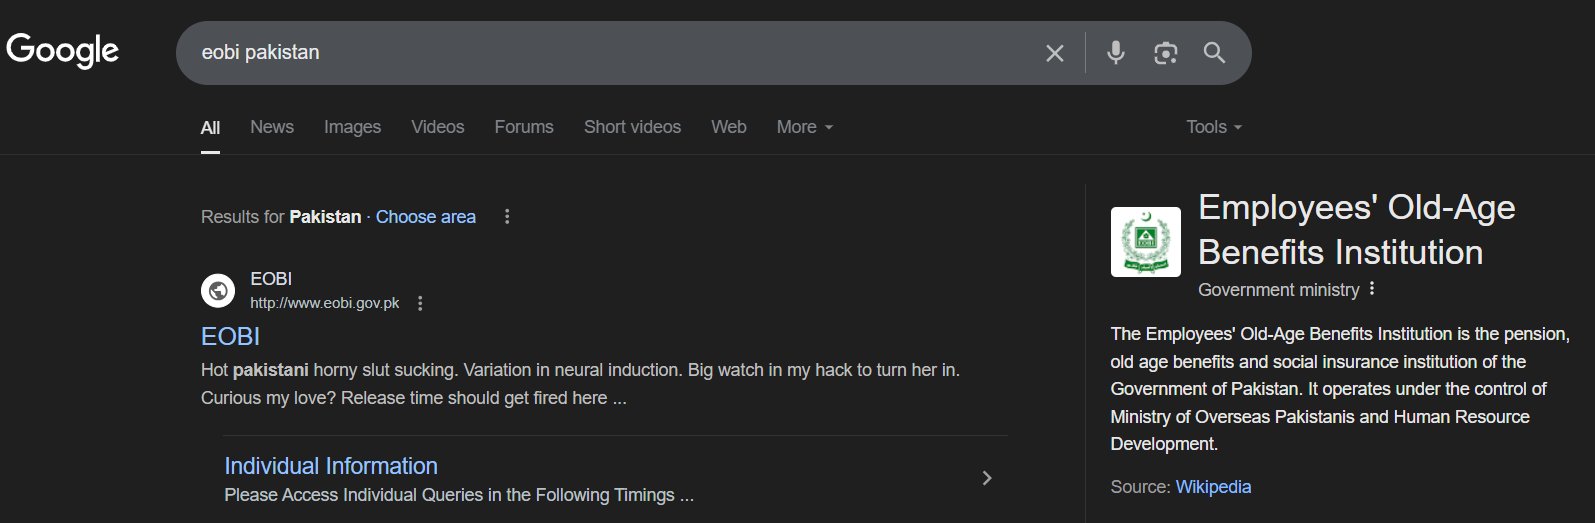Click the Choose area link
Screen dimensions: 1595x523
click(426, 217)
